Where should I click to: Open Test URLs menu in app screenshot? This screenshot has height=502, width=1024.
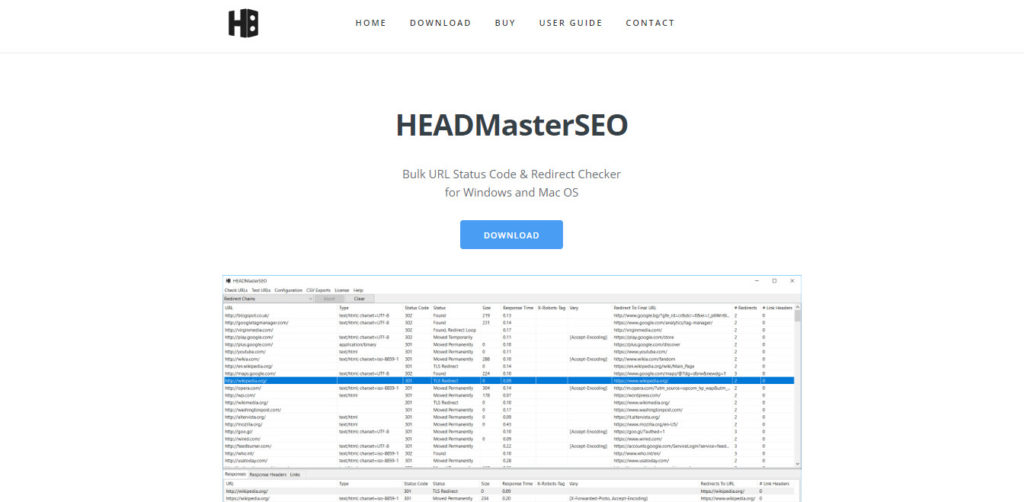261,290
